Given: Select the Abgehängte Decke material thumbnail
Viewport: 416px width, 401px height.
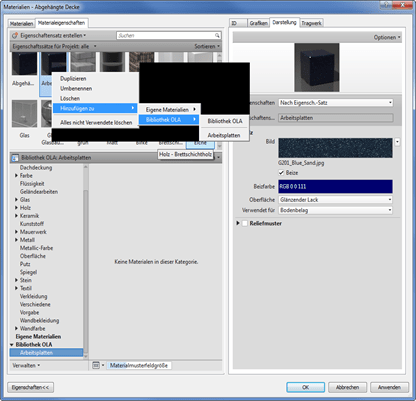Looking at the screenshot, I should point(24,64).
